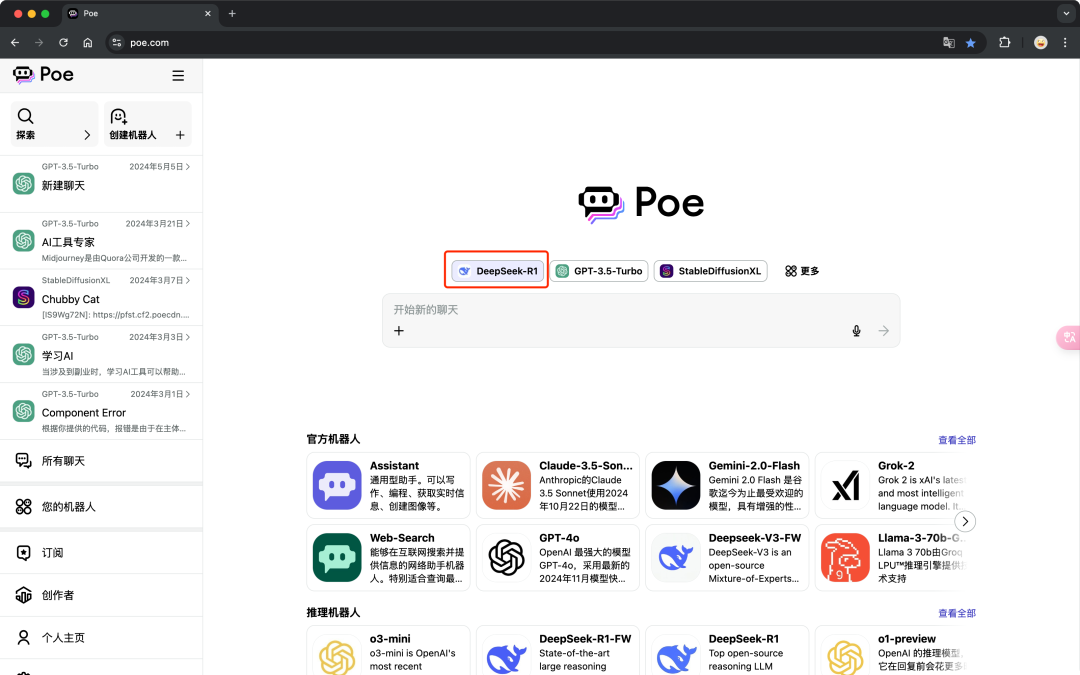Click the send arrow in the chat input

884,330
